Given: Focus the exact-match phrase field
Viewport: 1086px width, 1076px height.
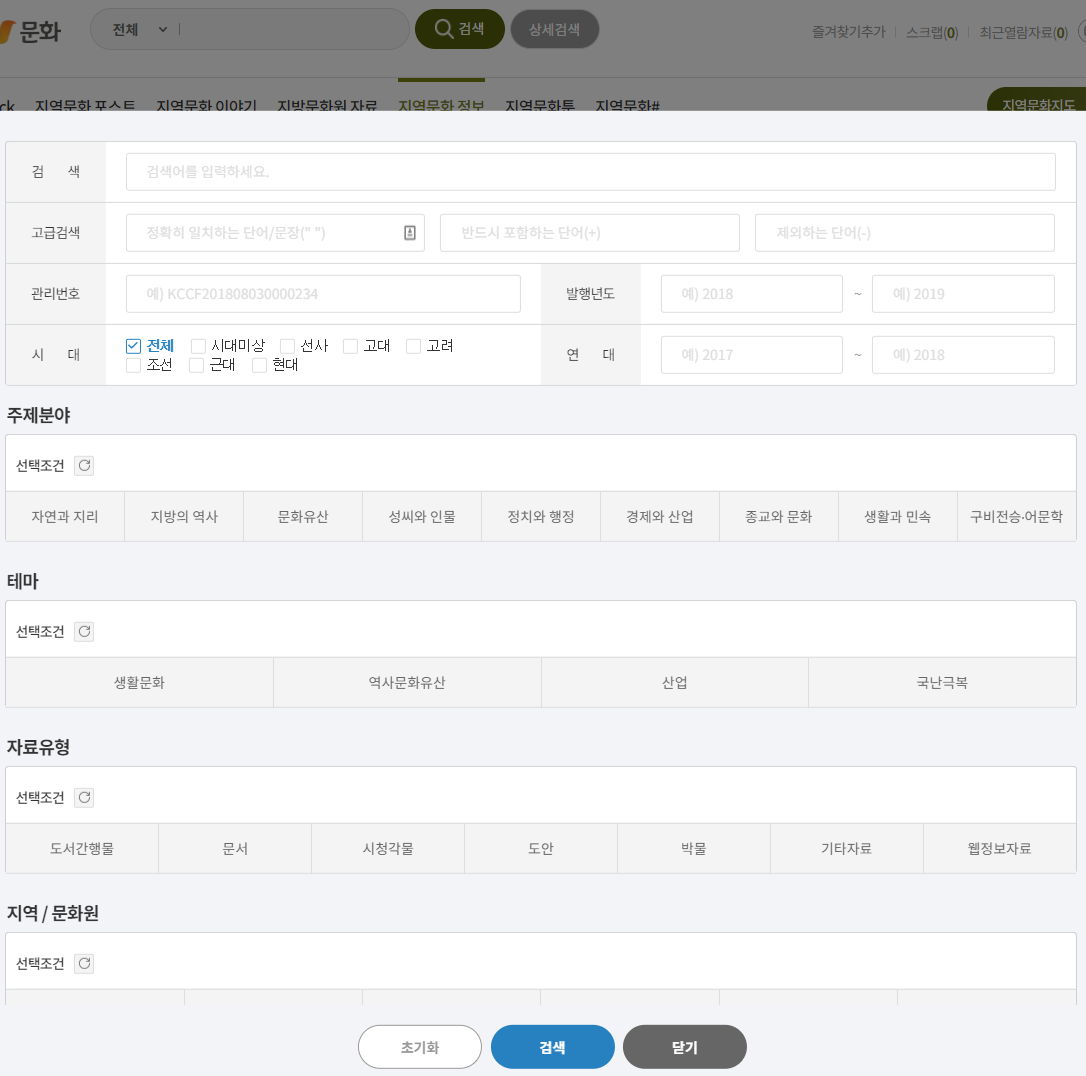Looking at the screenshot, I should [x=275, y=233].
